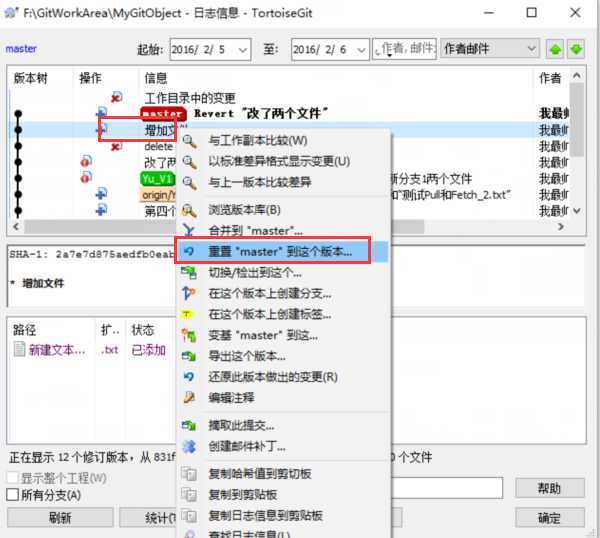The image size is (600, 538).
Task: Click the log list scroll left arrow
Action: (x=16, y=227)
